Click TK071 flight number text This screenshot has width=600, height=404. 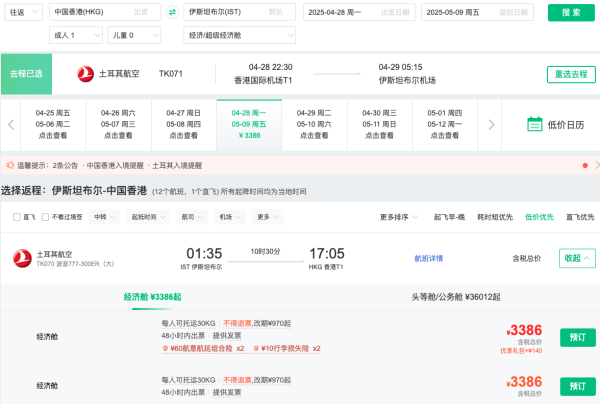click(x=171, y=74)
